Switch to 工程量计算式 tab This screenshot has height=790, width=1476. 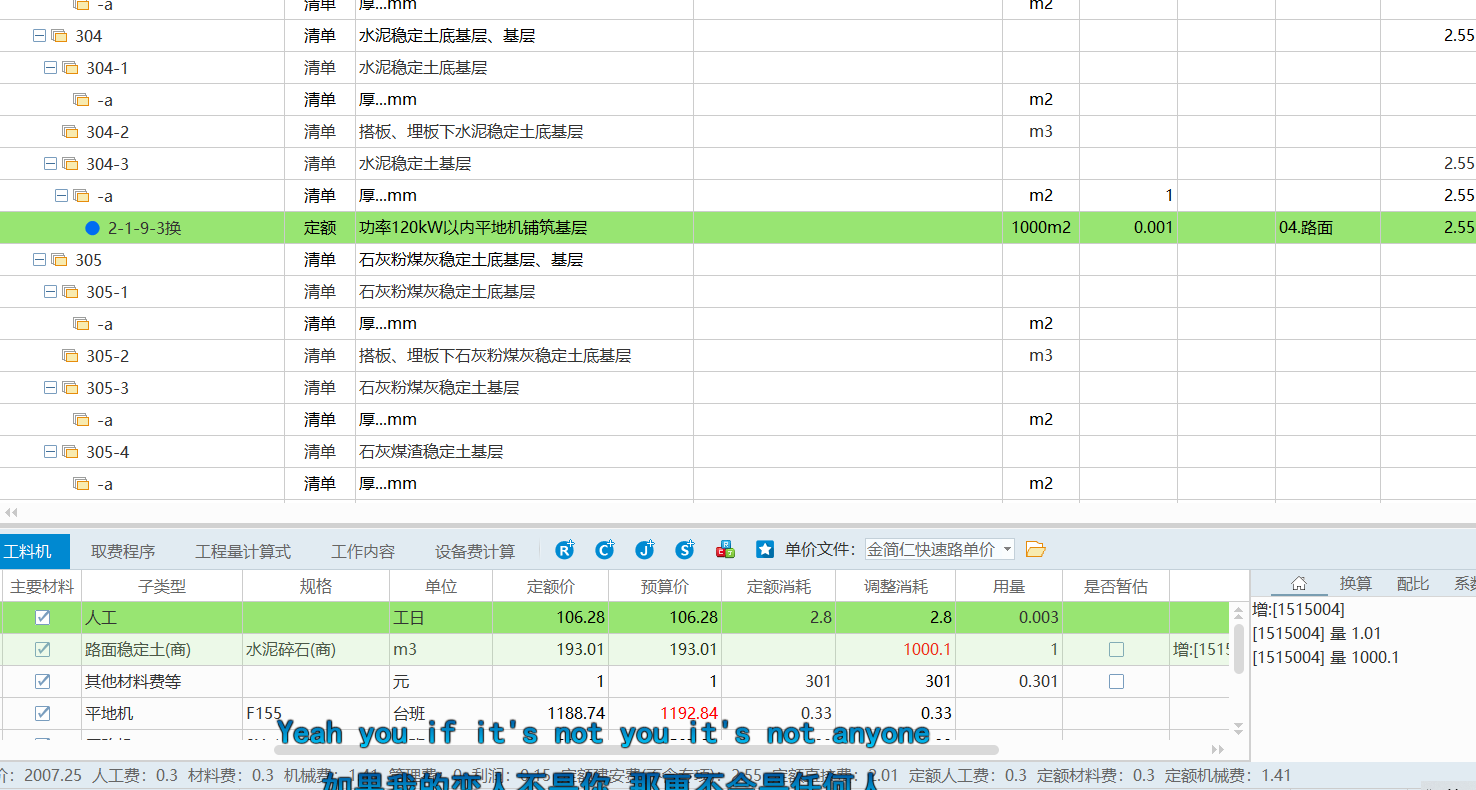pyautogui.click(x=243, y=551)
